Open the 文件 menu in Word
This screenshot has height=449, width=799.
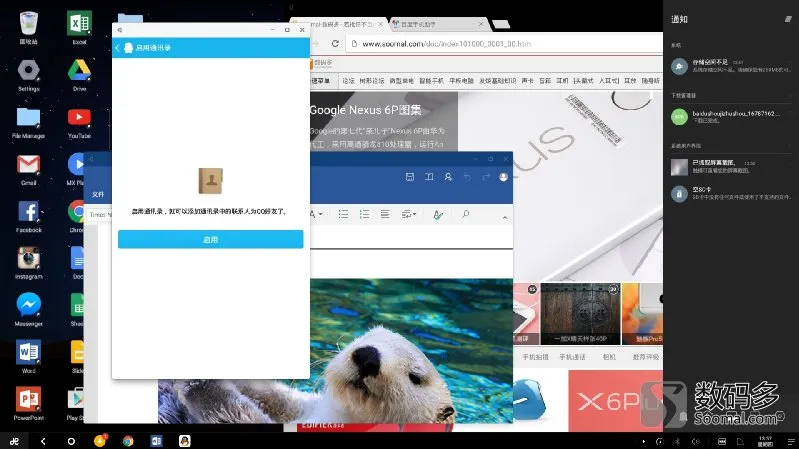tap(98, 194)
